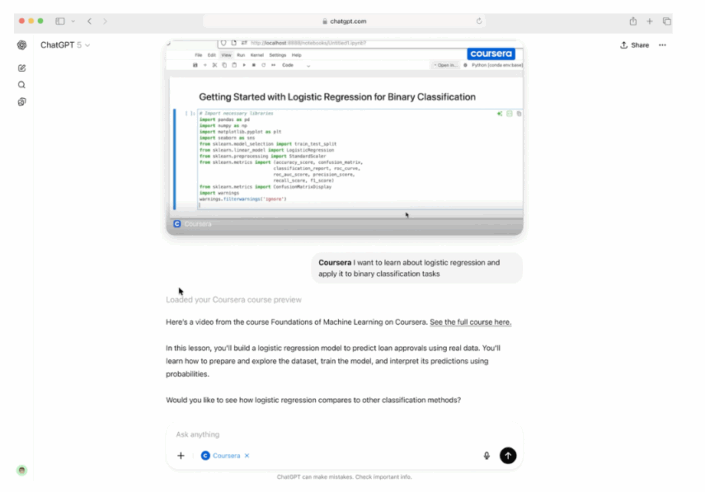The height and width of the screenshot is (492, 705).
Task: Go back in Safari history
Action: 89,21
